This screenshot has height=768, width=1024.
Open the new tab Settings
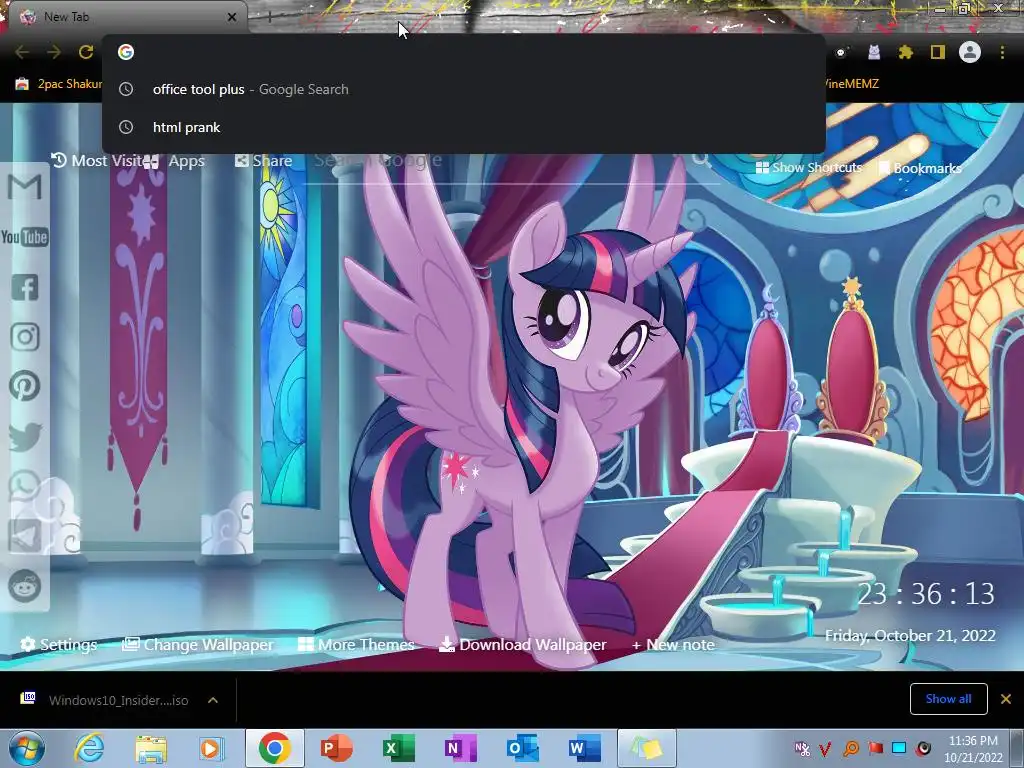[x=58, y=645]
